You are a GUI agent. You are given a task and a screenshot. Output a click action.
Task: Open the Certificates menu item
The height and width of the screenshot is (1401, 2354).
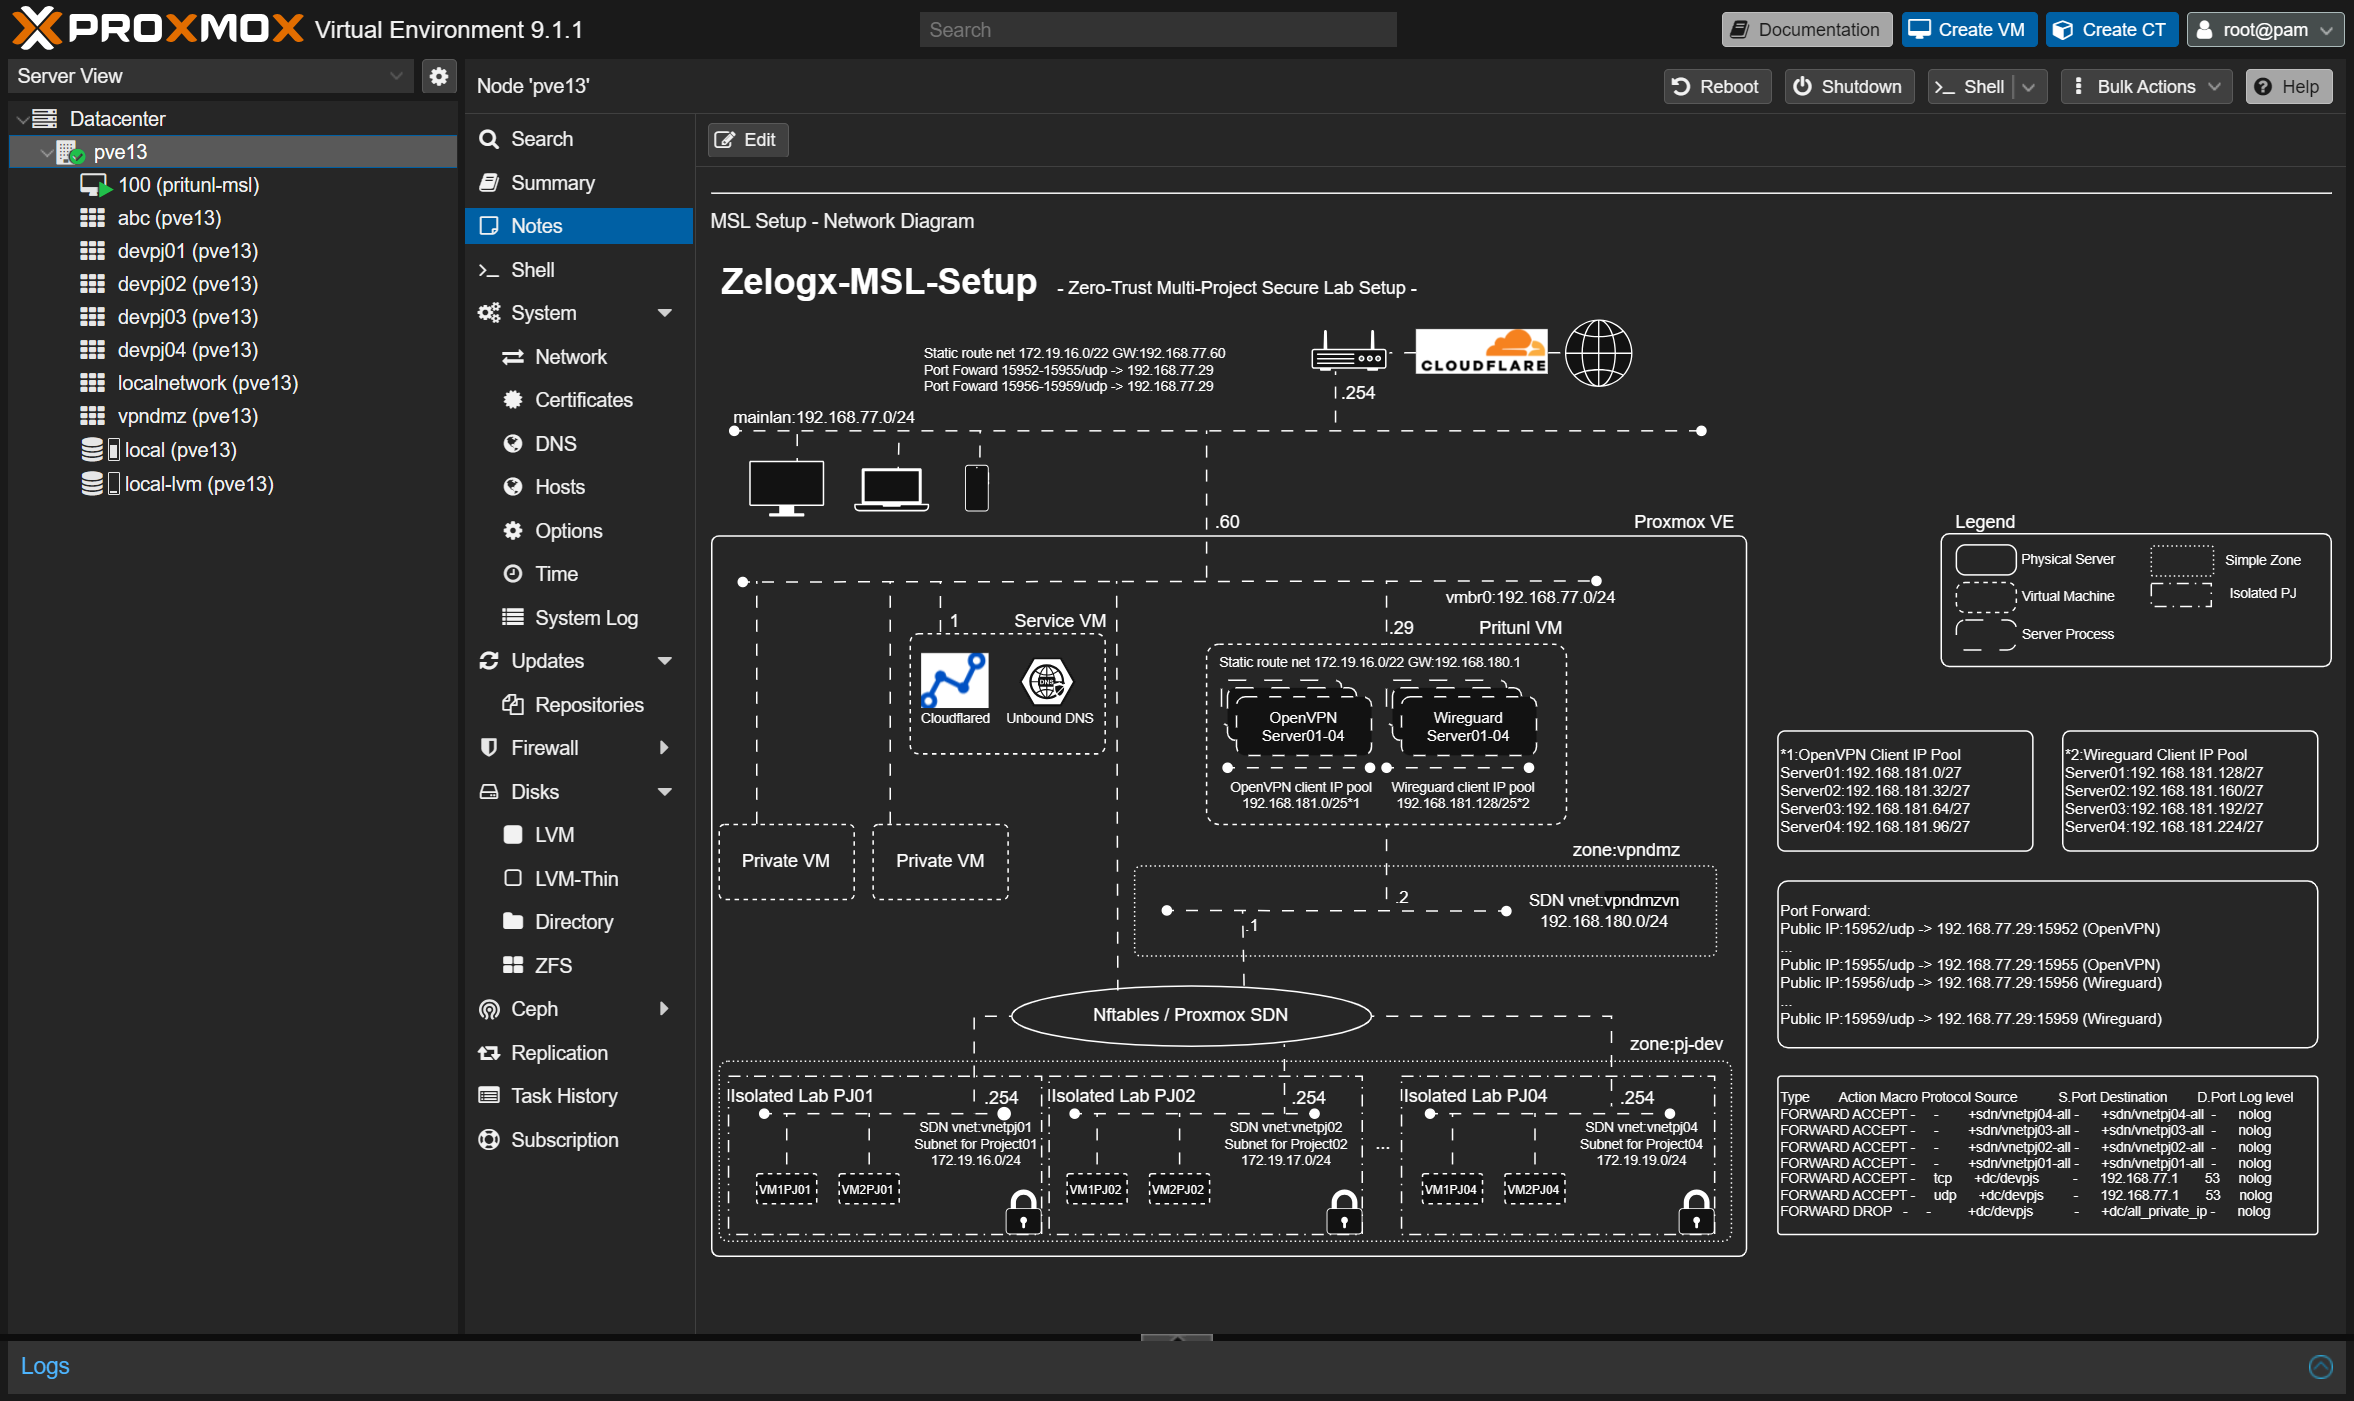pos(583,400)
